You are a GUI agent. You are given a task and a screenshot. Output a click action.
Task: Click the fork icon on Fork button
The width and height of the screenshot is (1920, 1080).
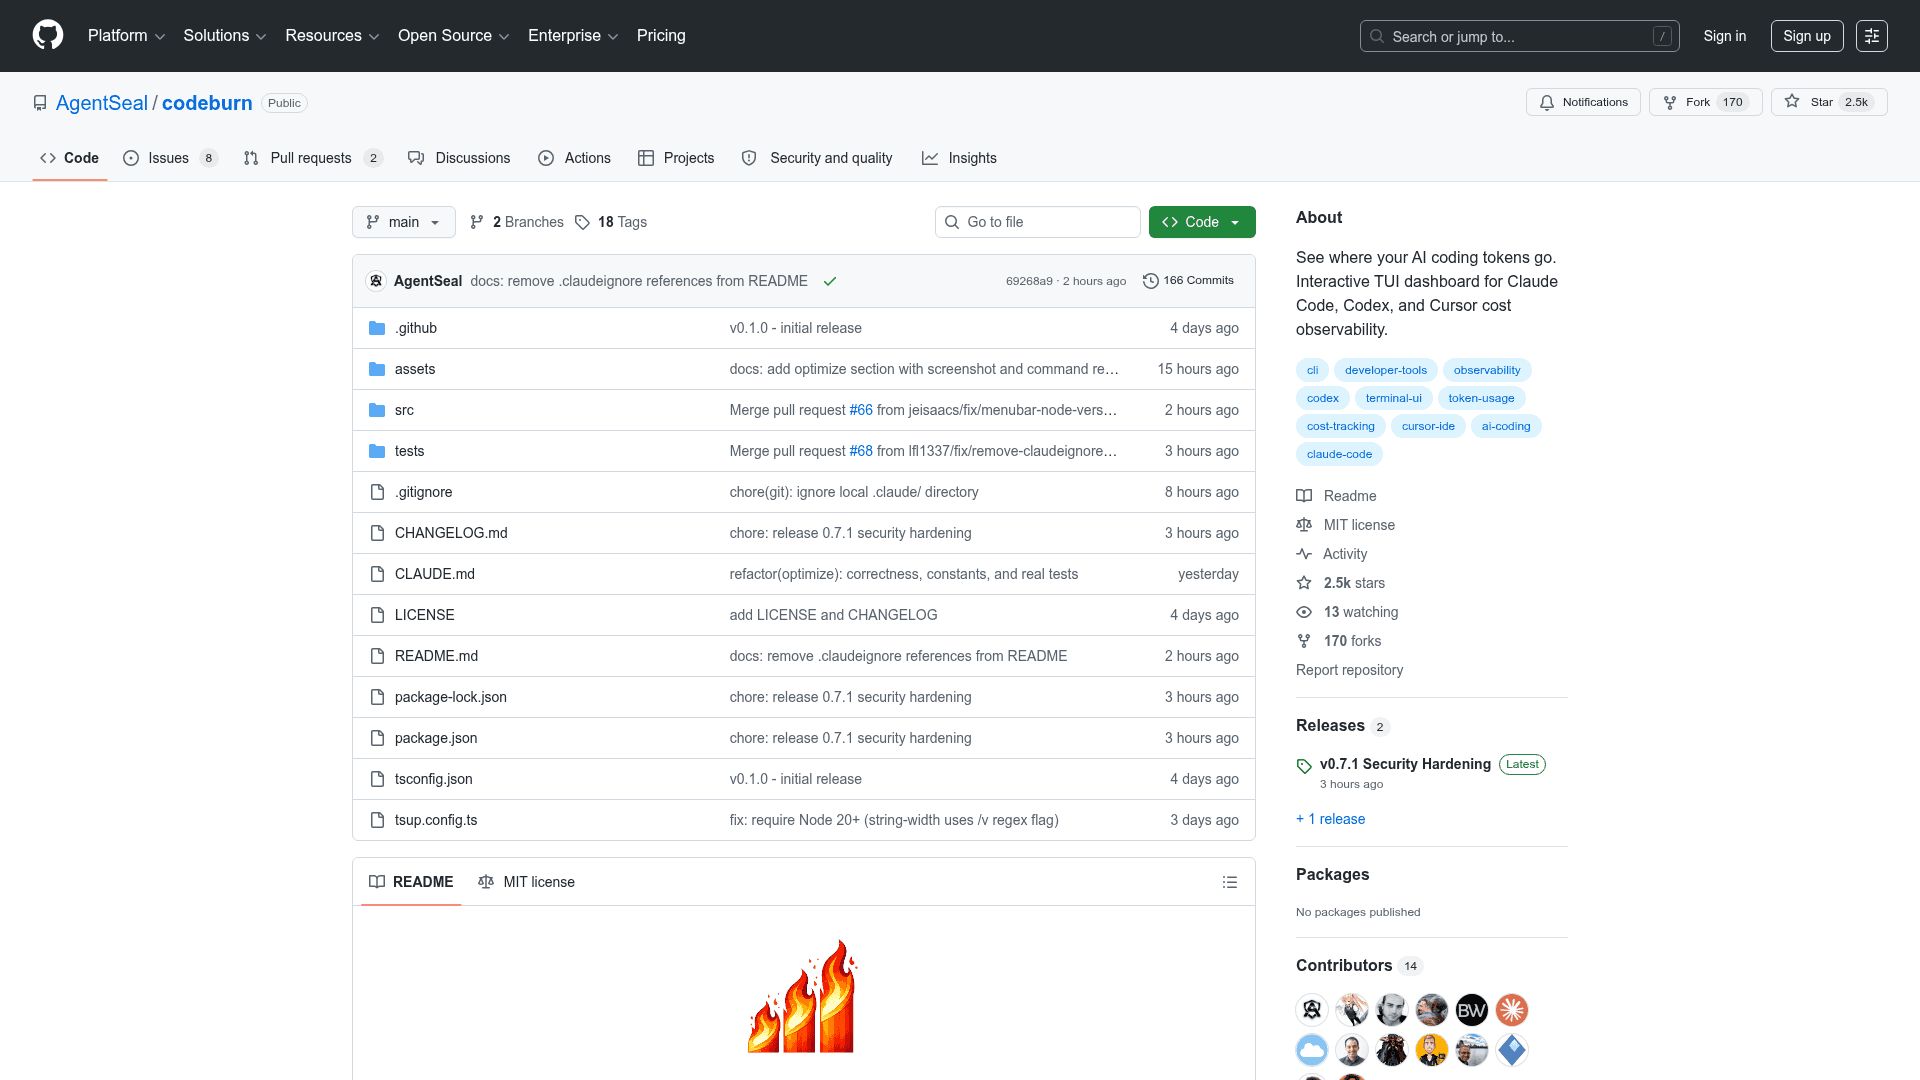point(1669,101)
